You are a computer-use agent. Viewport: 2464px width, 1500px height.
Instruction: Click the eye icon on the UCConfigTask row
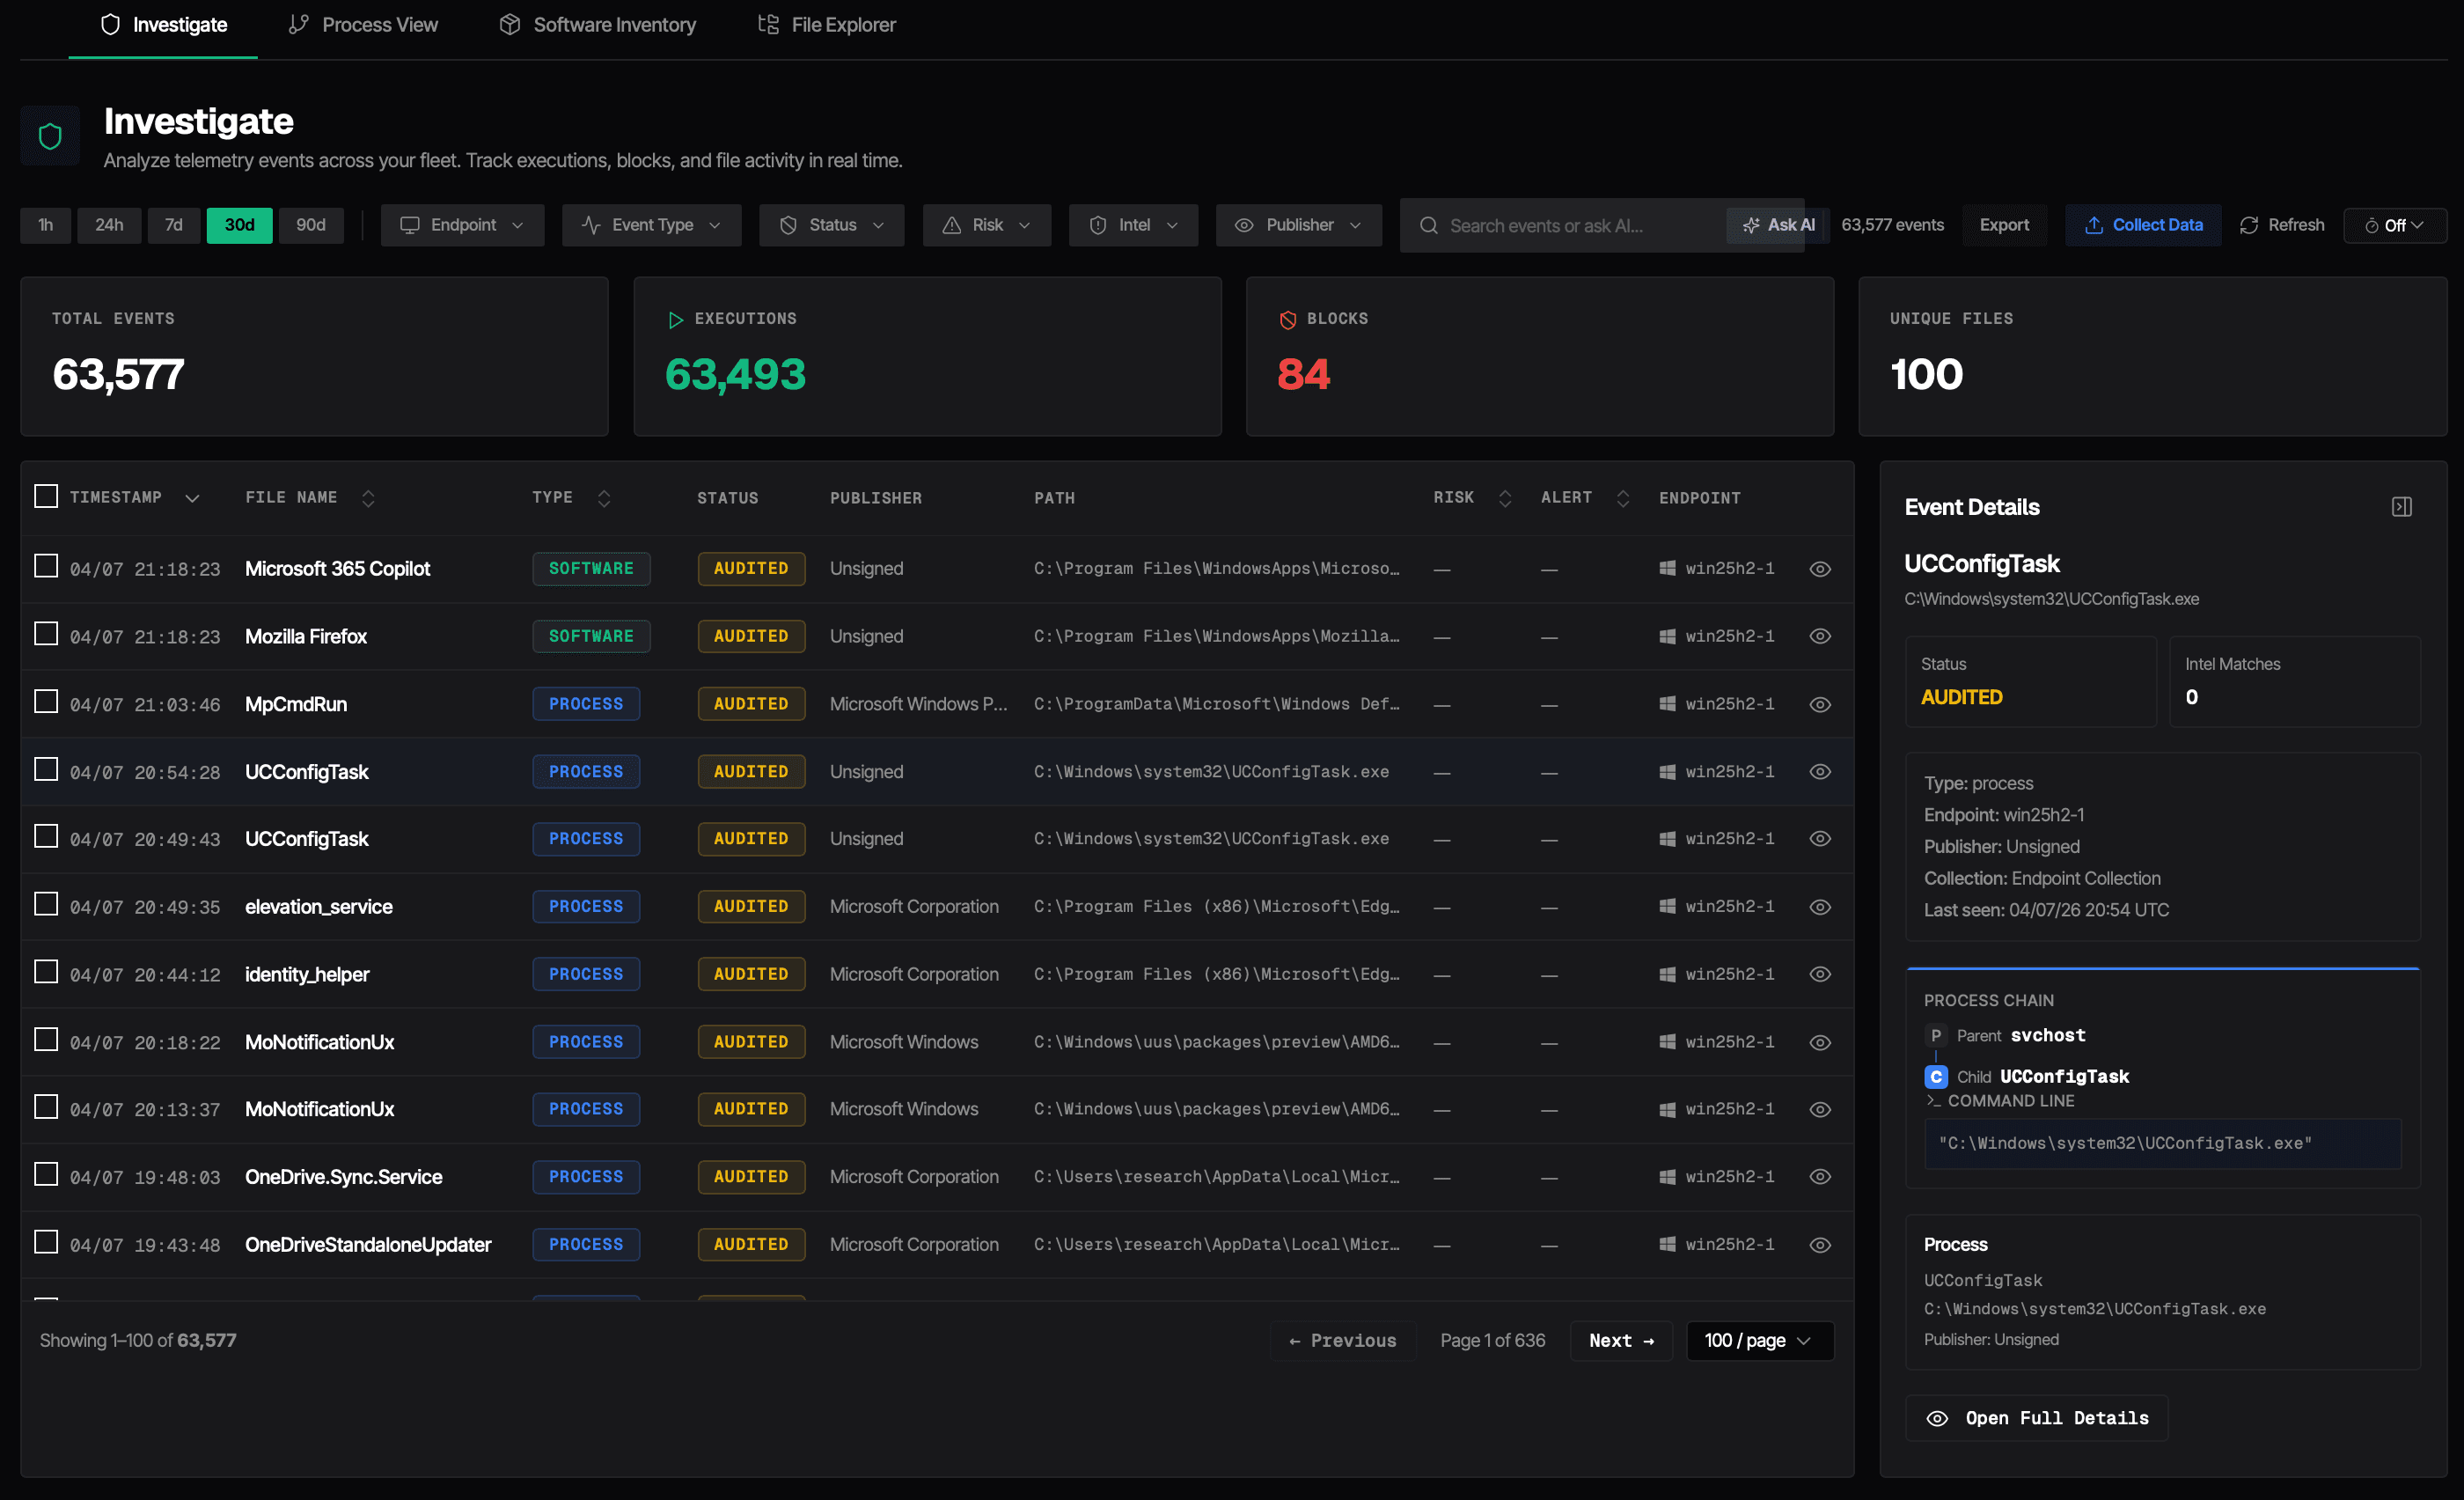point(1819,771)
